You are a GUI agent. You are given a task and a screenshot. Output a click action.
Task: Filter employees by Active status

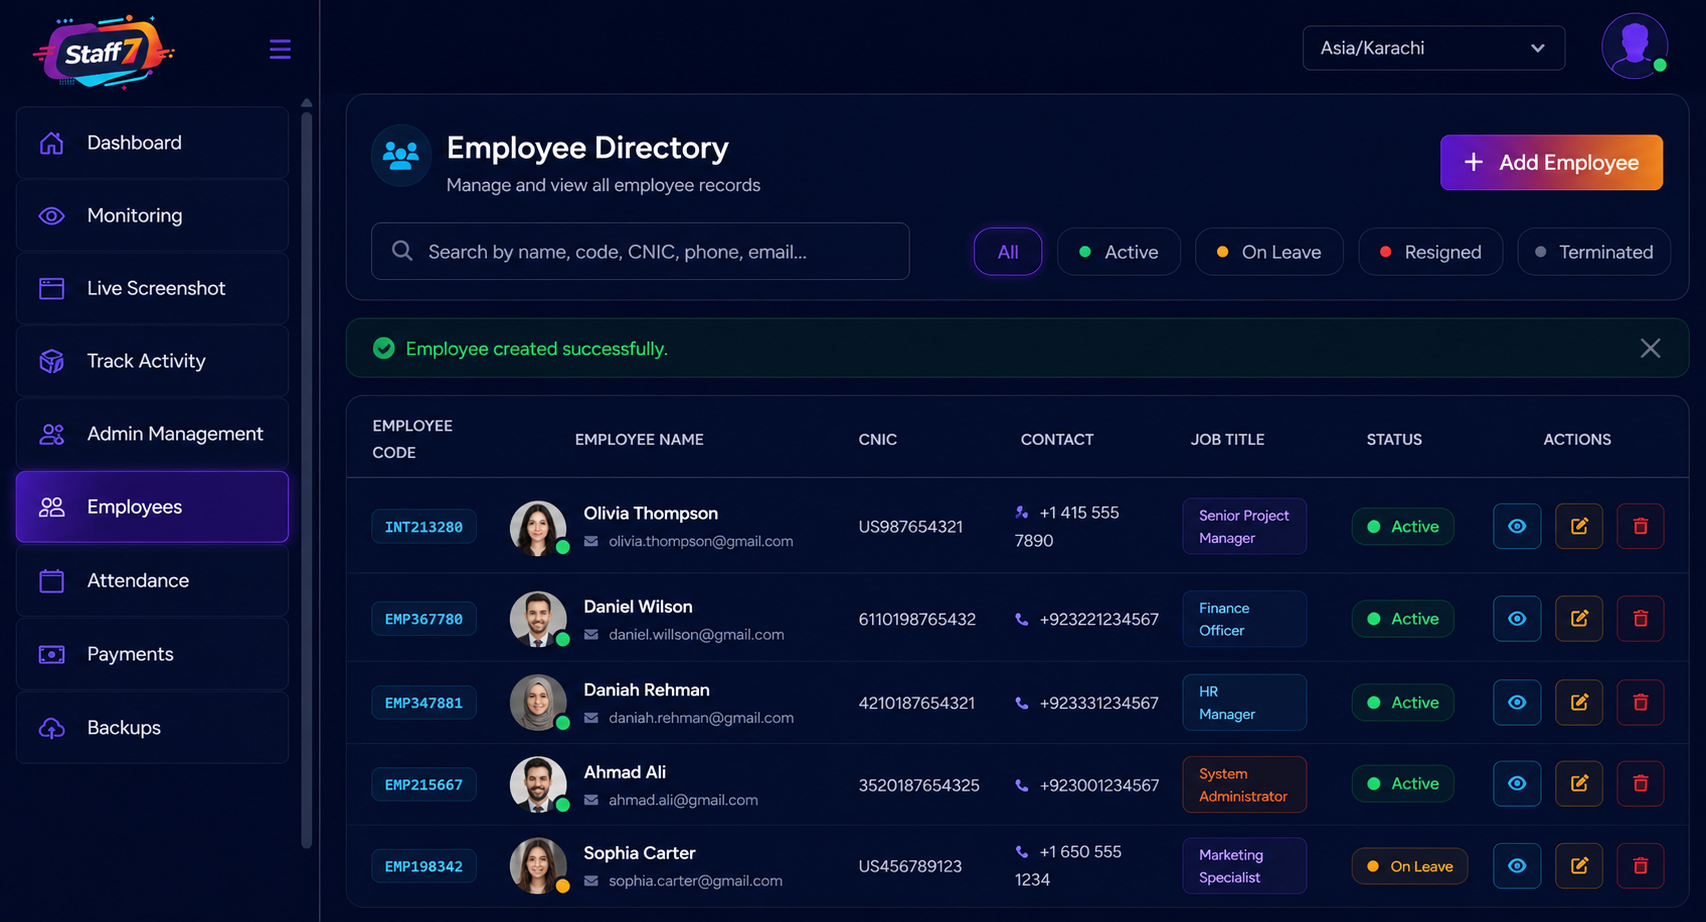1118,252
